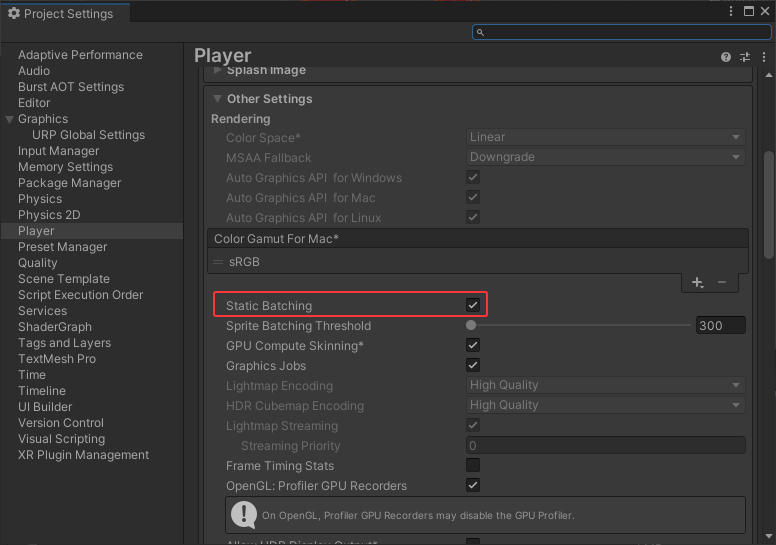
Task: Select Quality in the settings sidebar
Action: [38, 263]
